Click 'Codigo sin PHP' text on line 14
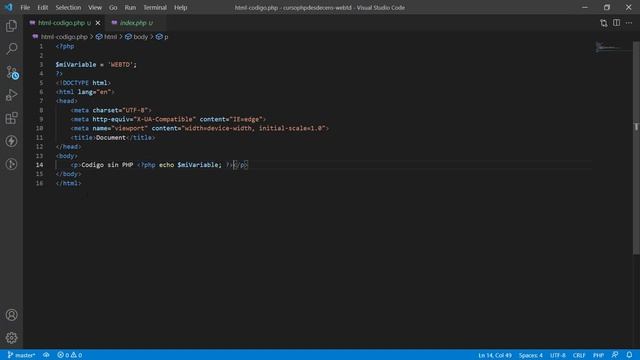 pyautogui.click(x=107, y=165)
